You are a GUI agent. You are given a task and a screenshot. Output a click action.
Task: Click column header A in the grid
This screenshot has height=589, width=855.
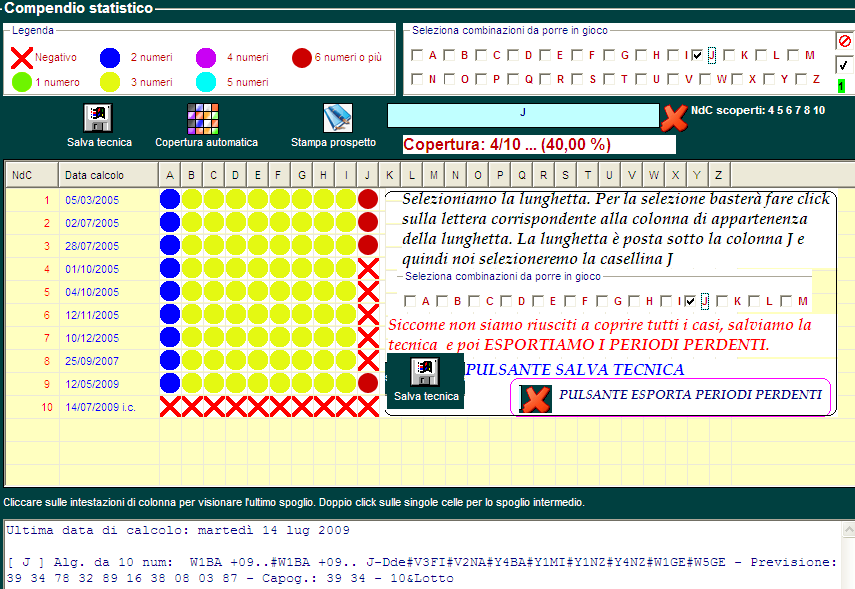tap(170, 175)
